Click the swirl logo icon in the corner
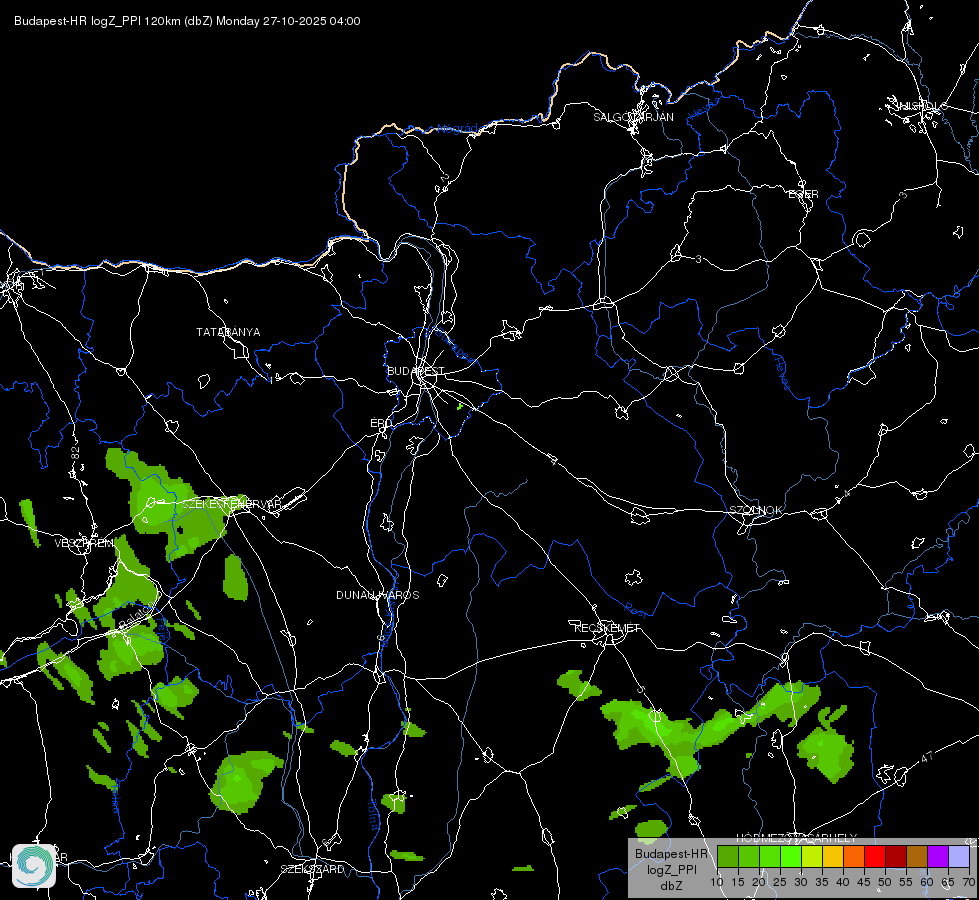The width and height of the screenshot is (979, 900). 34,866
